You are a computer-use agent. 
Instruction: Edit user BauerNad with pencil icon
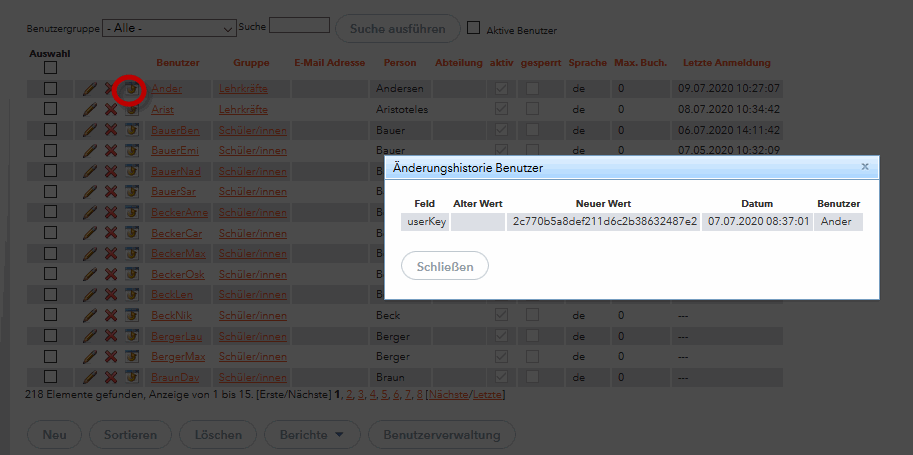[89, 171]
